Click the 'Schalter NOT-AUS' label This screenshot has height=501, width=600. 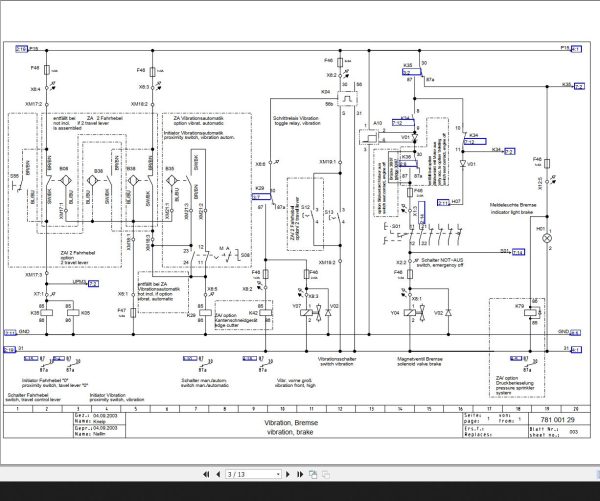442,260
